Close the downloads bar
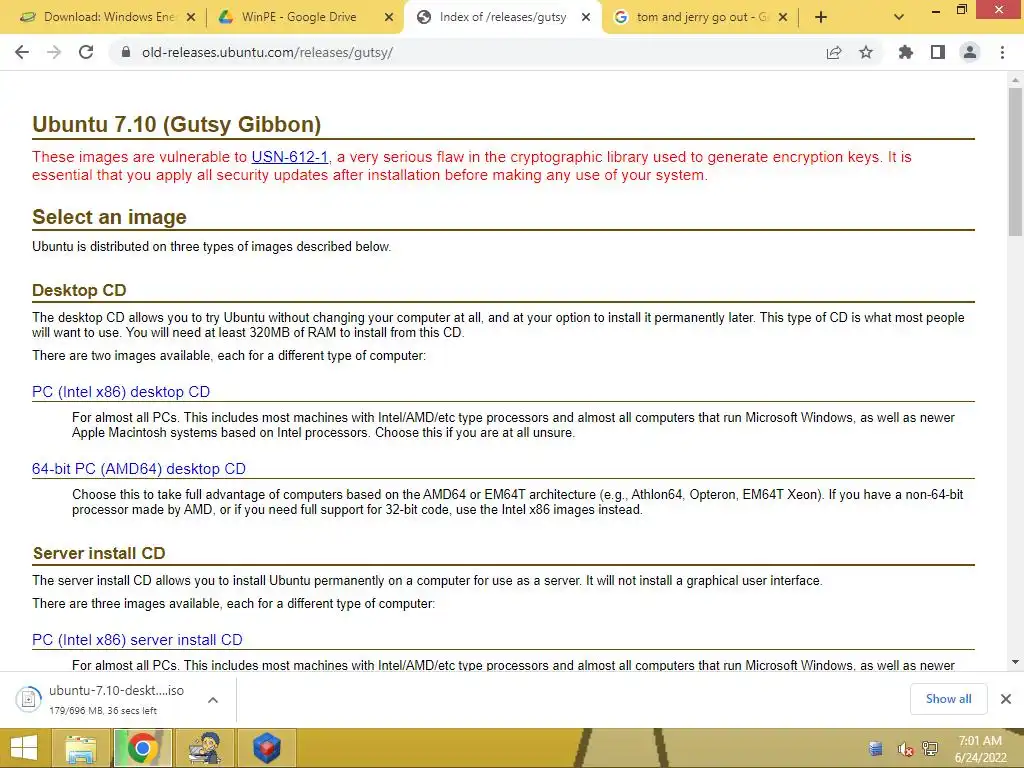Image resolution: width=1024 pixels, height=768 pixels. [1006, 699]
